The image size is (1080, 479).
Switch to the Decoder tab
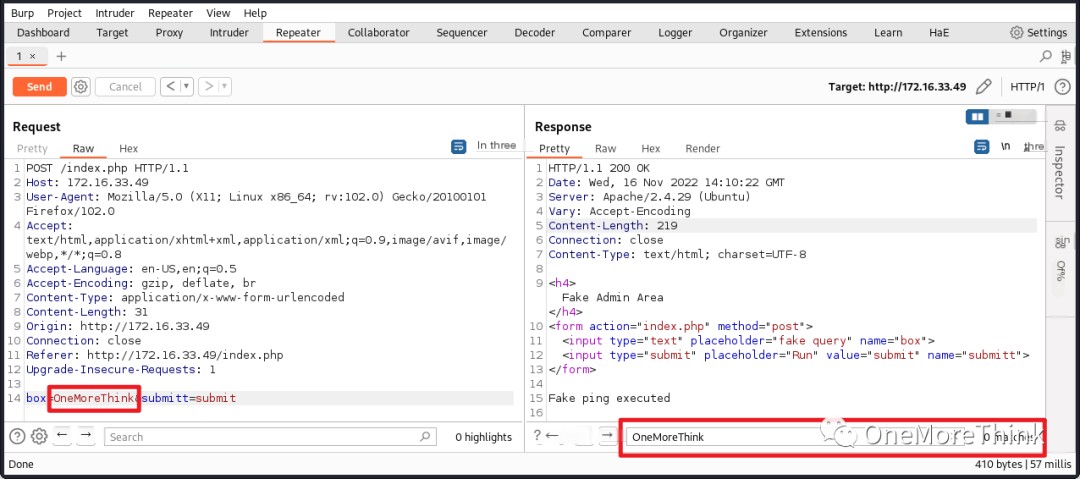tap(534, 32)
